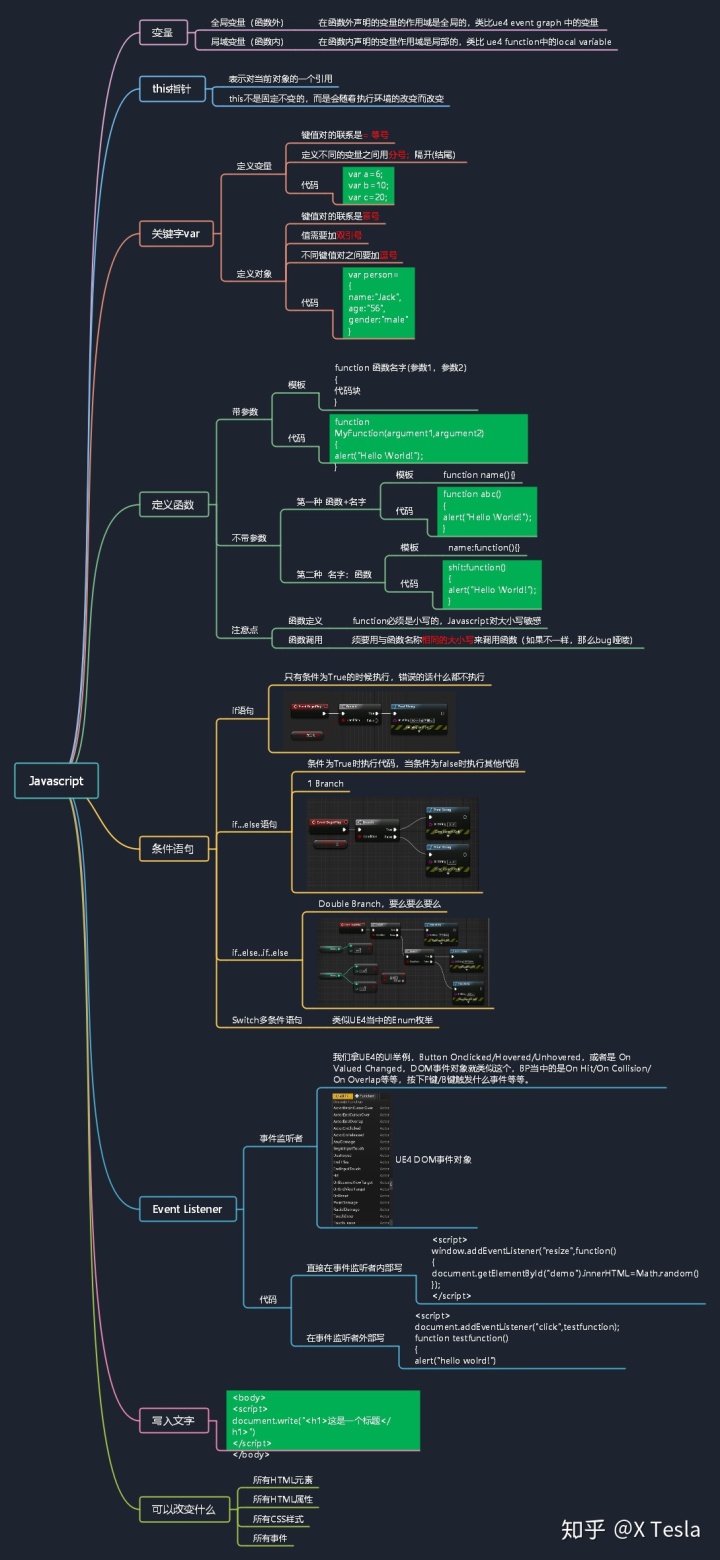Screen dimensions: 720x1560
Task: Open the UE4 event list screenshot
Action: click(361, 1159)
